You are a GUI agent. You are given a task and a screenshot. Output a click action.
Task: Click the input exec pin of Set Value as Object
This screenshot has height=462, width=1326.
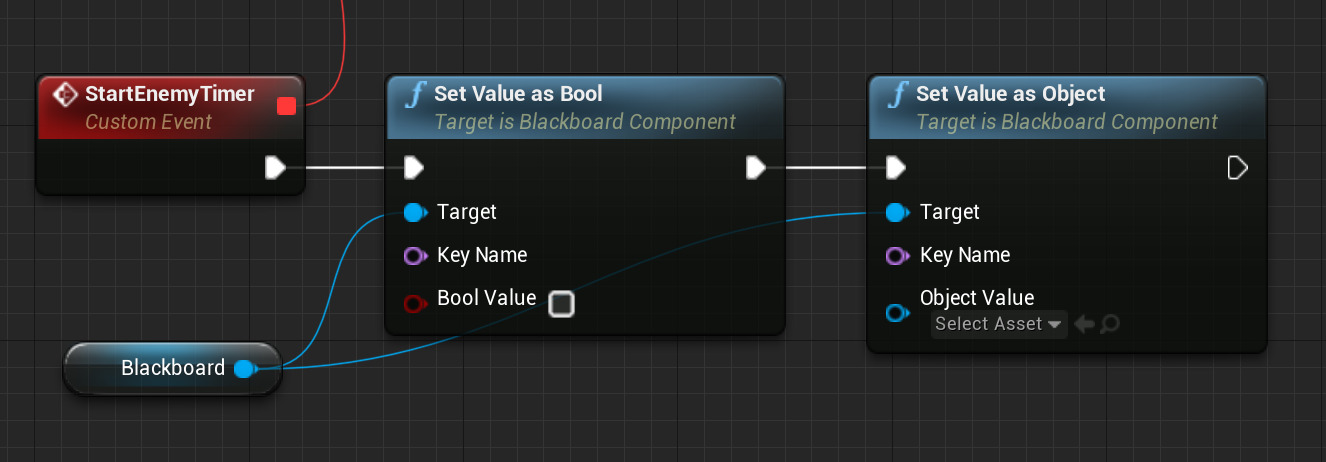tap(895, 167)
